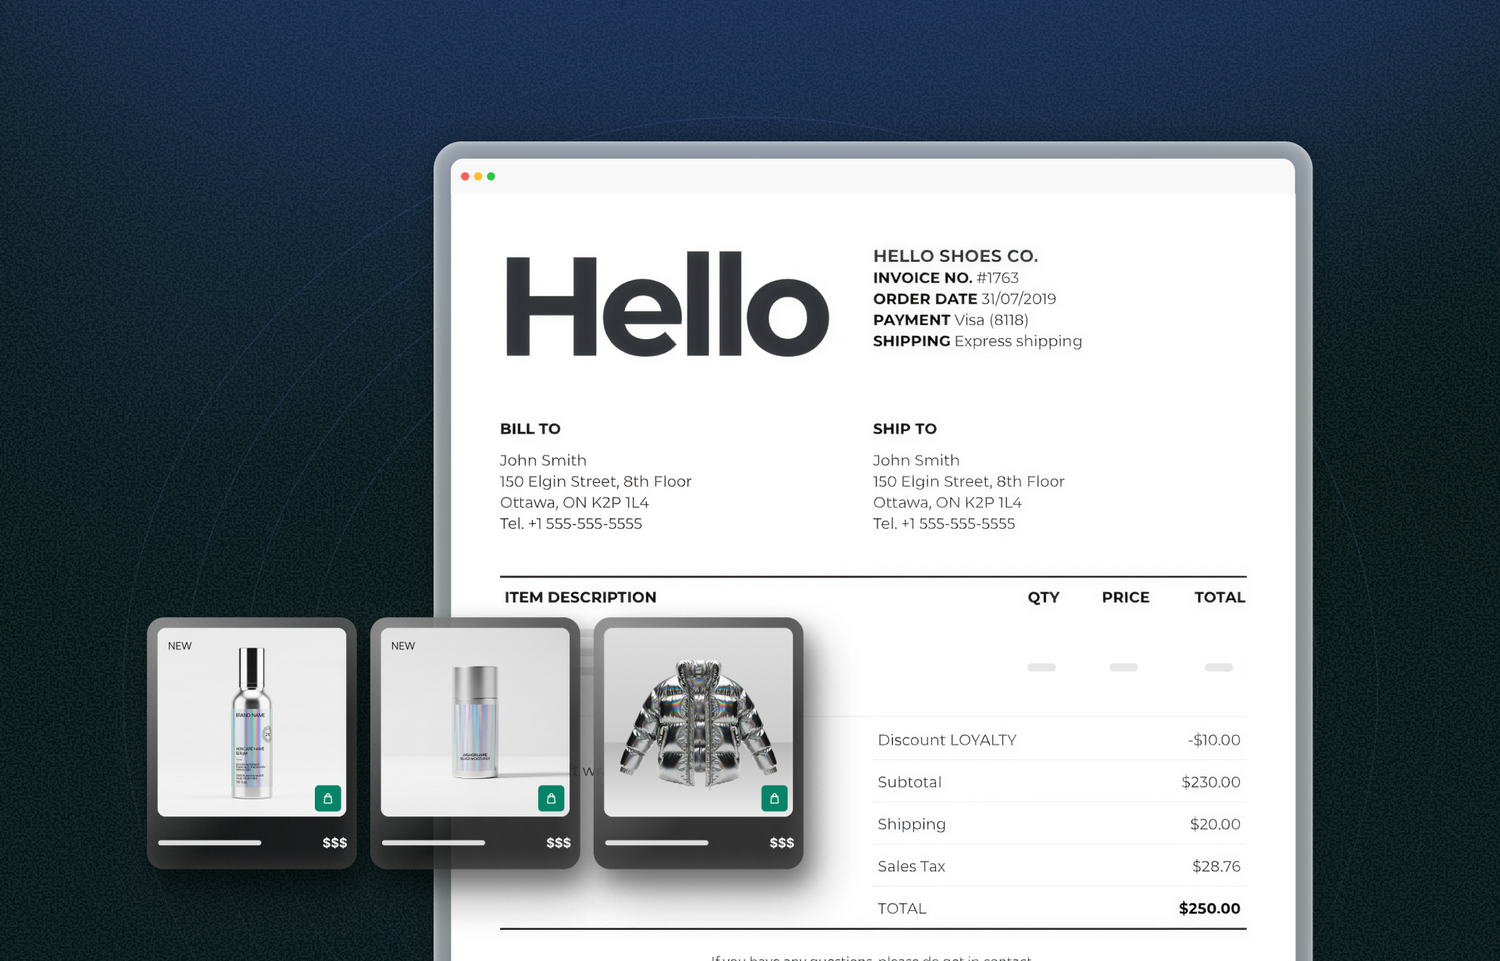Select the NEW badge on the serum card
1500x961 pixels.
coord(180,646)
